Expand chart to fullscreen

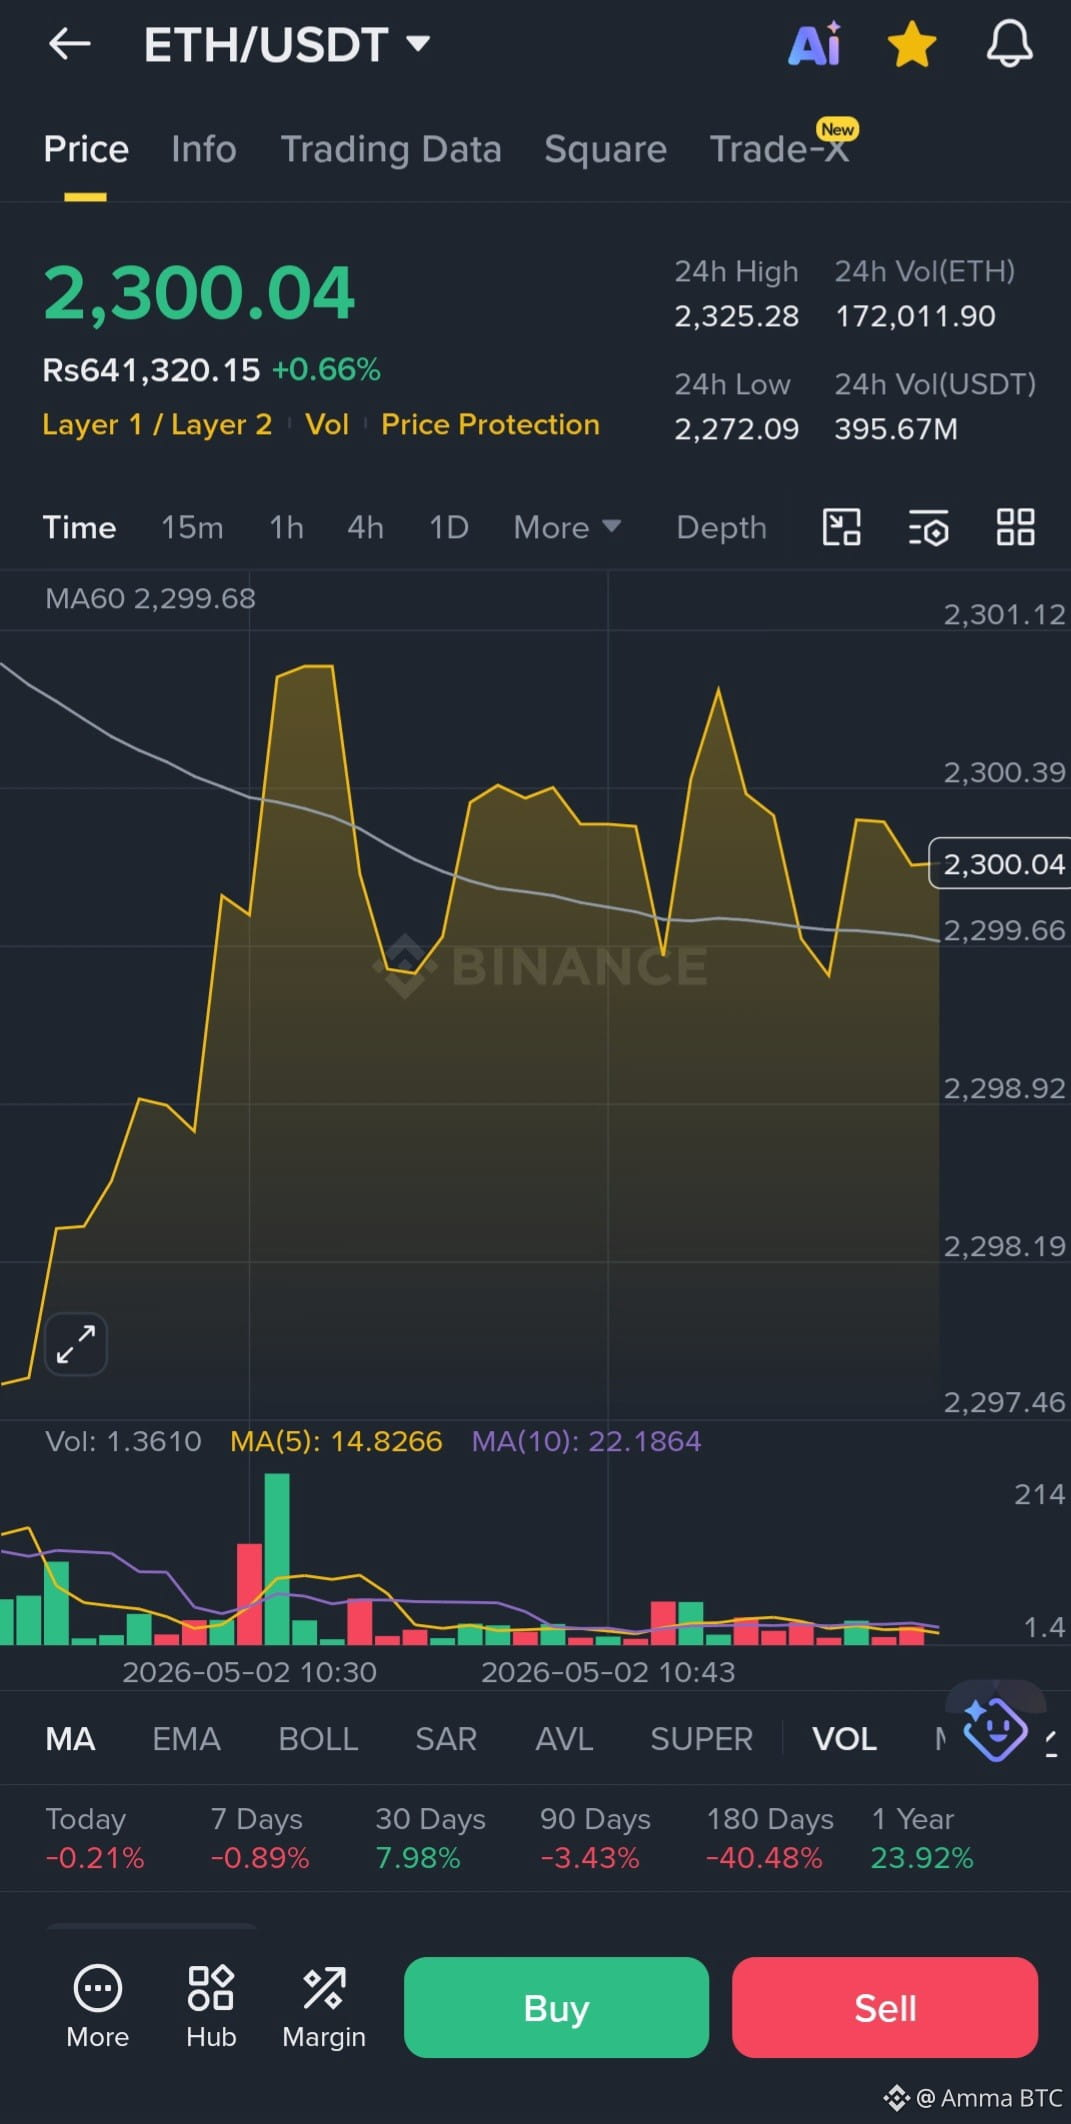pos(76,1344)
